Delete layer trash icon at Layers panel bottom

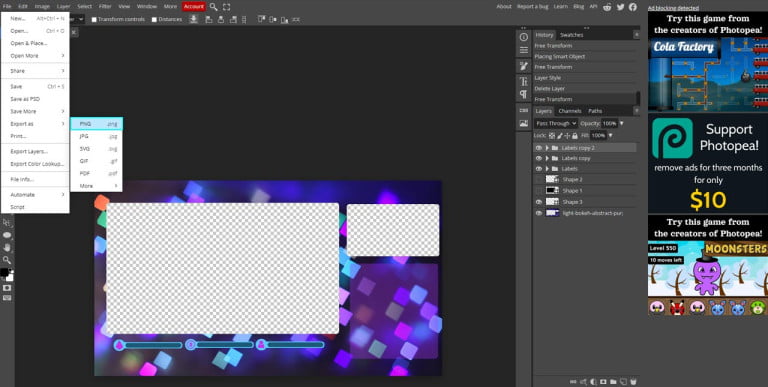coord(633,382)
